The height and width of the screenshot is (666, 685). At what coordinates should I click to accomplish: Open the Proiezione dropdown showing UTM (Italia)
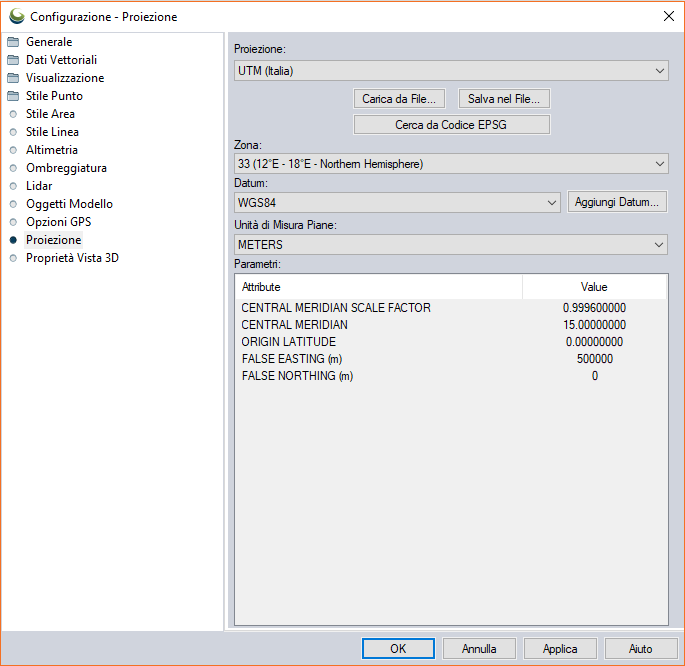point(450,71)
